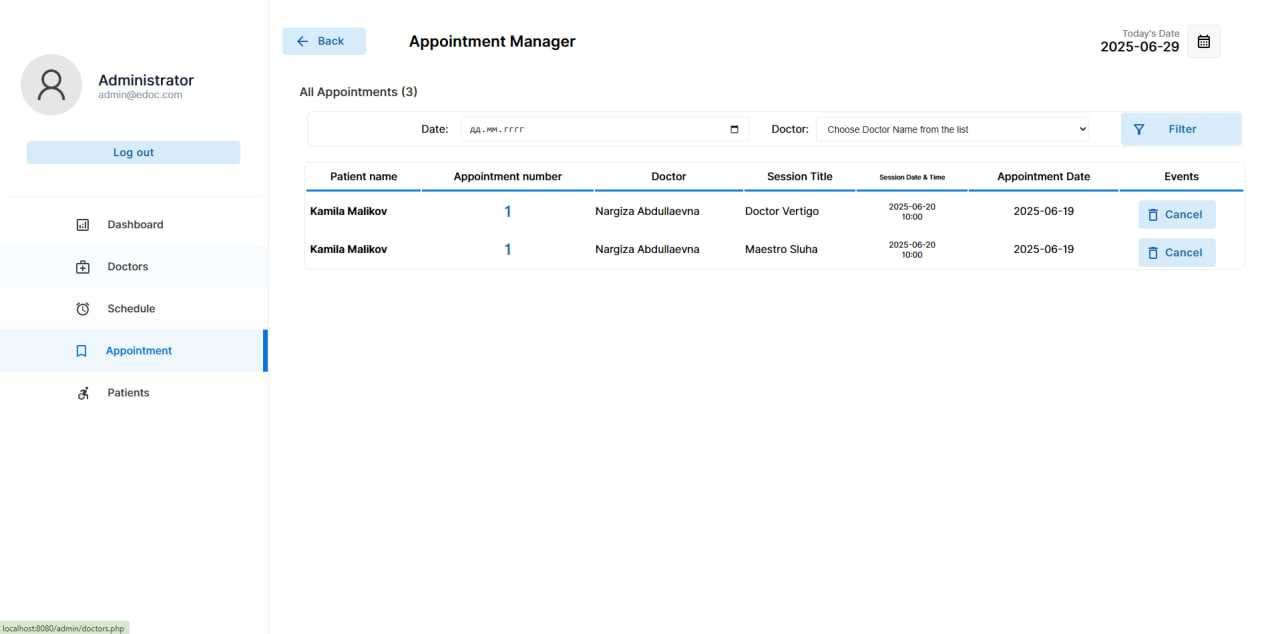1280x634 pixels.
Task: Click the Doctor: filter label
Action: pos(790,129)
